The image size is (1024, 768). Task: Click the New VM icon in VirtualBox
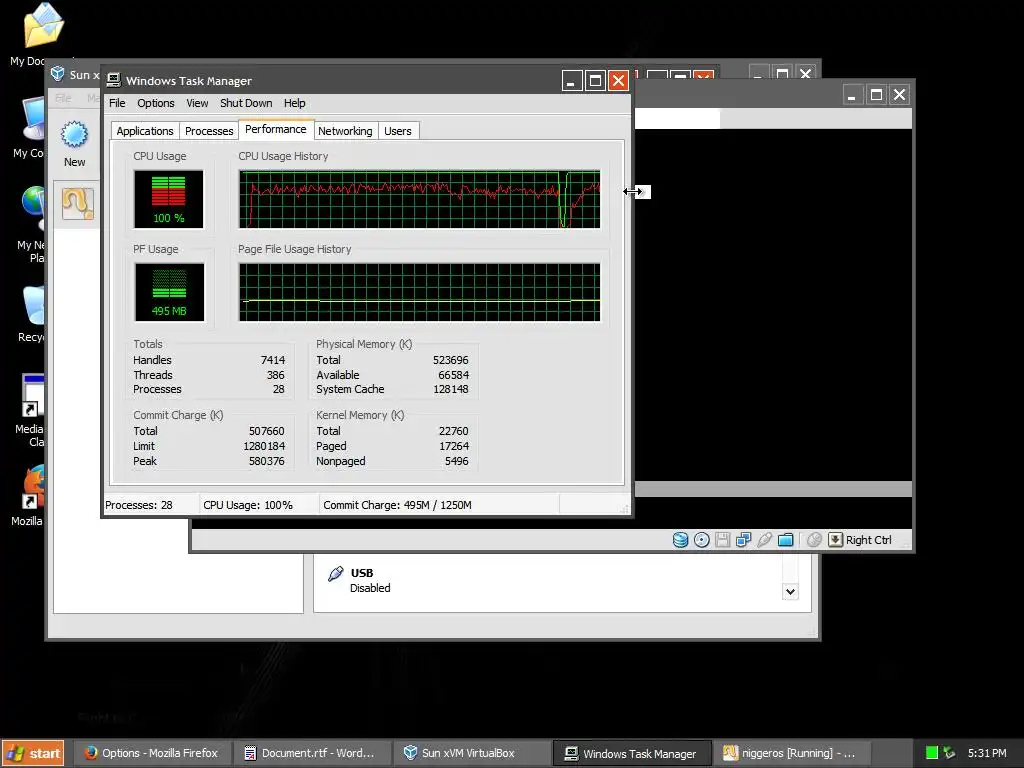pyautogui.click(x=74, y=135)
